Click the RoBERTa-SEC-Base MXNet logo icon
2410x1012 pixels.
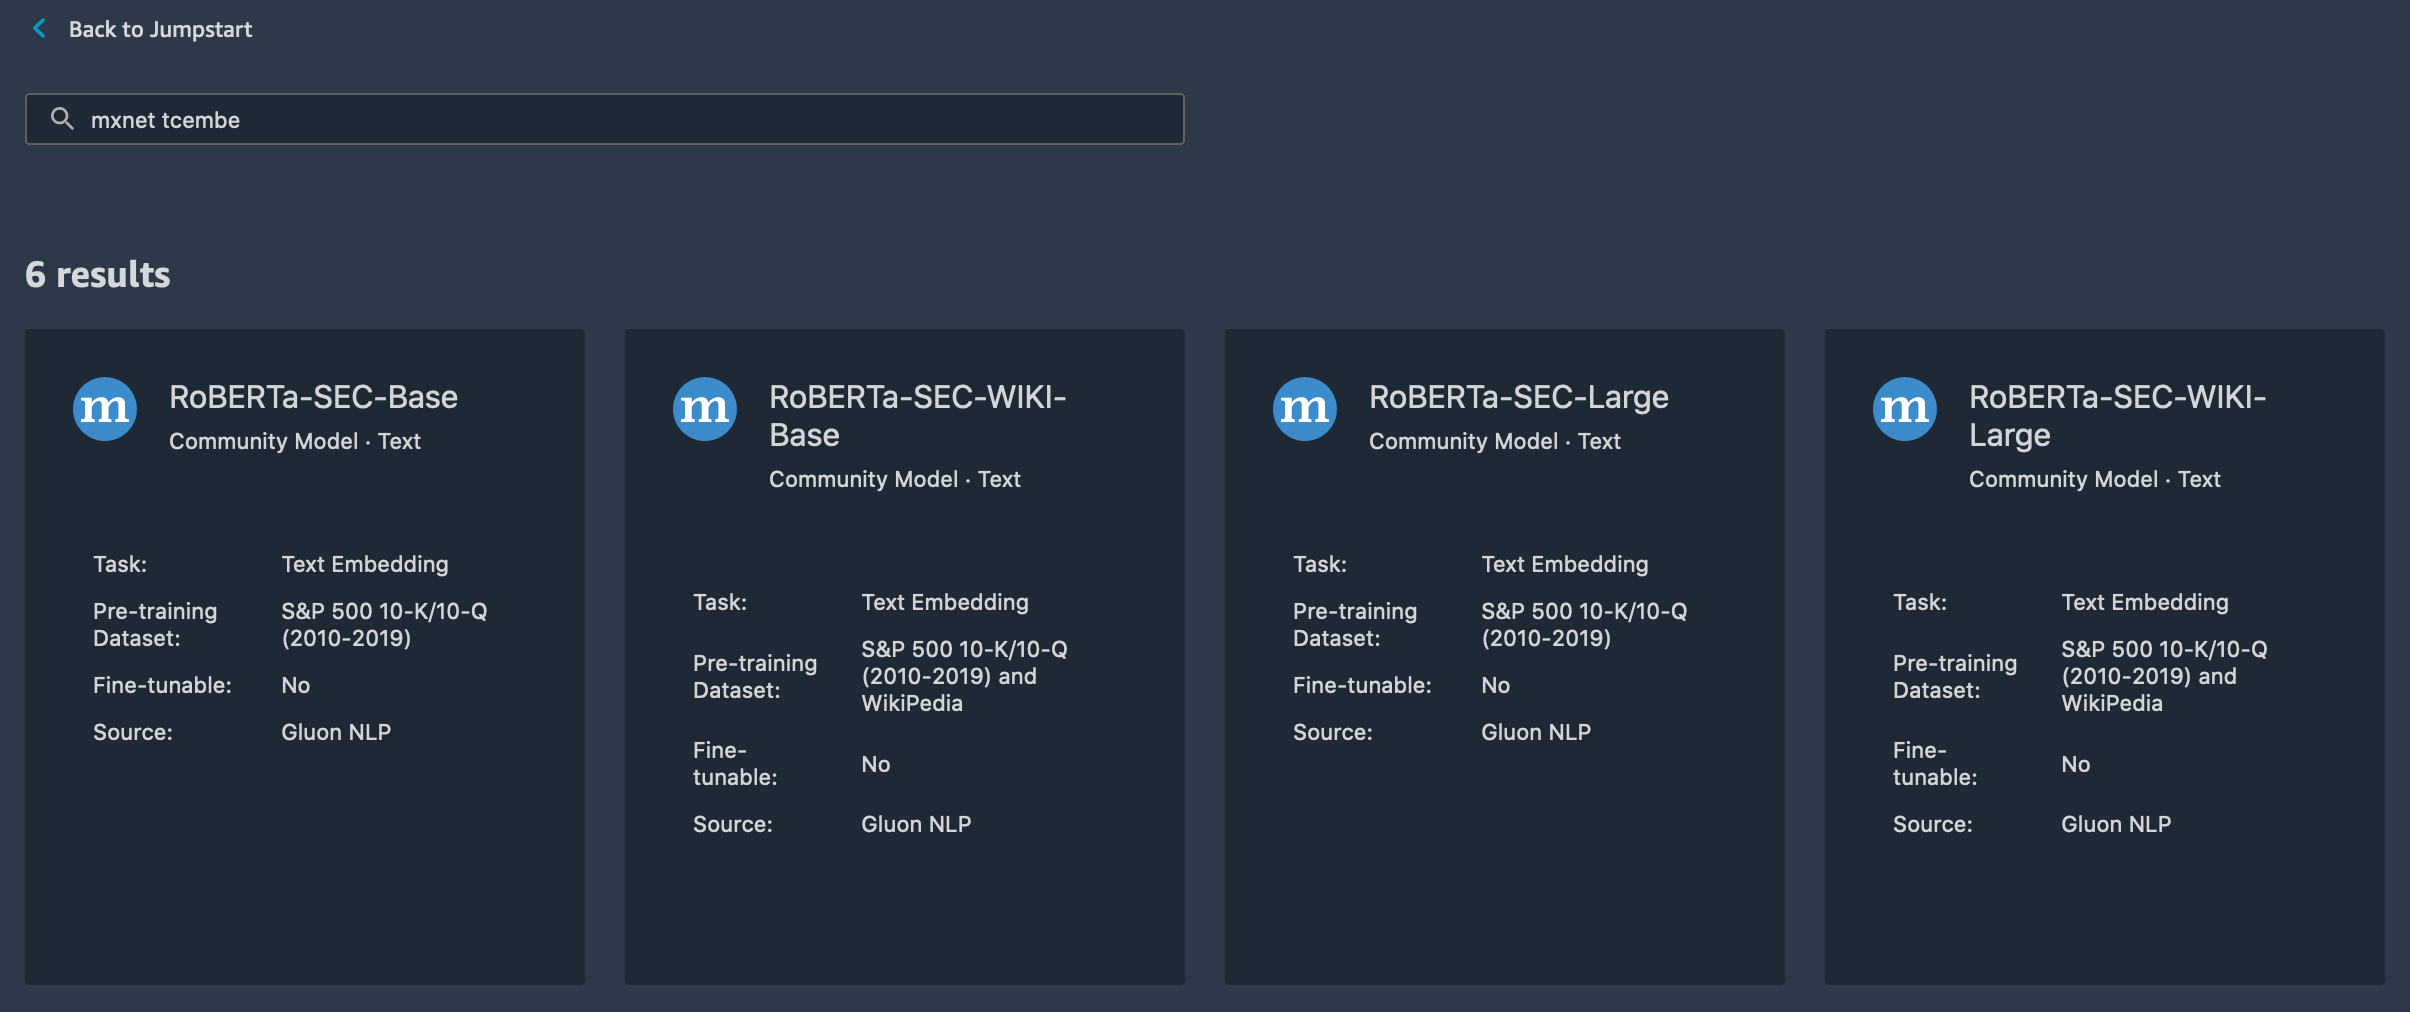(x=105, y=409)
